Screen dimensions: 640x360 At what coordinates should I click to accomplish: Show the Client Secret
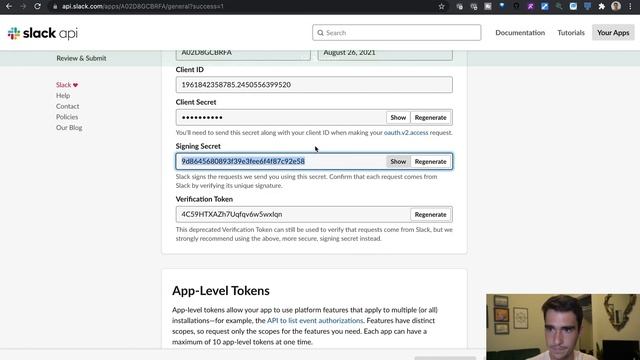tap(398, 118)
